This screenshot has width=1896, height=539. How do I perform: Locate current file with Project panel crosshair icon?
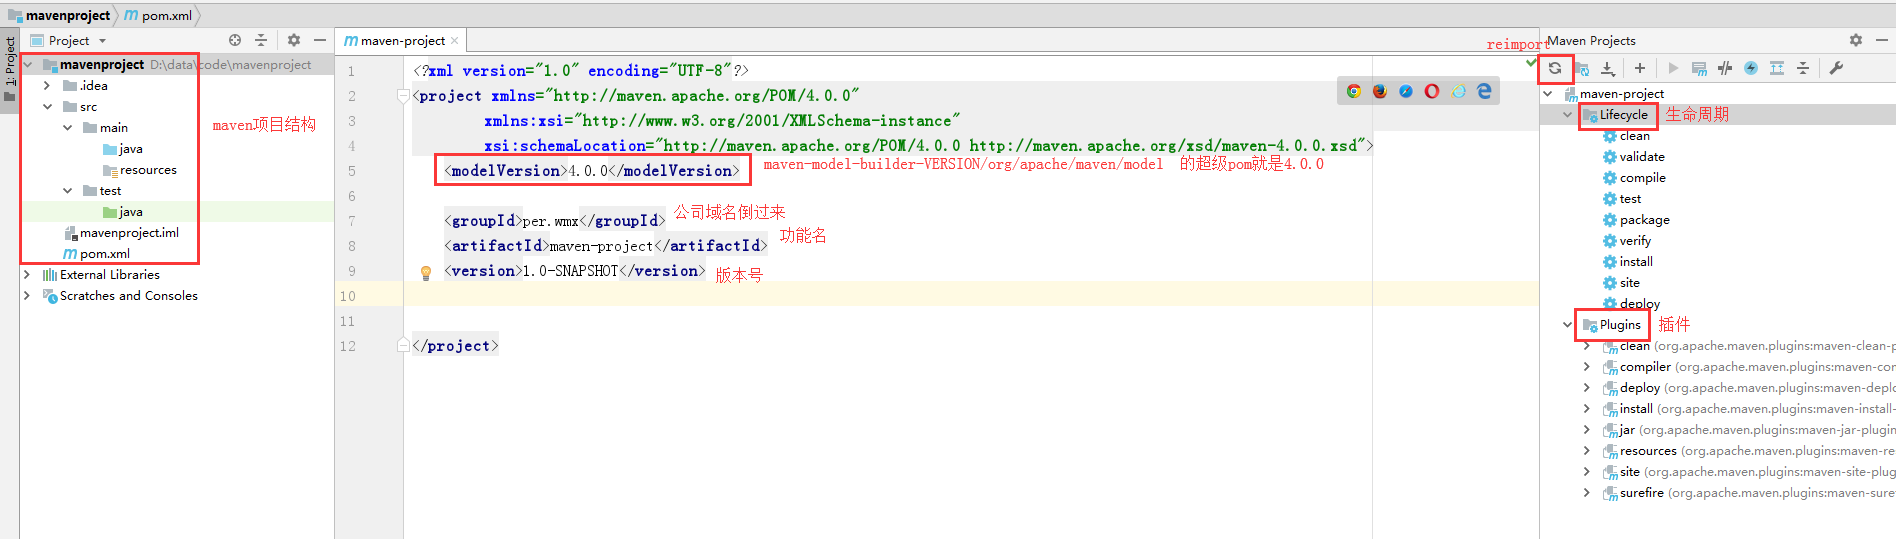[x=235, y=40]
